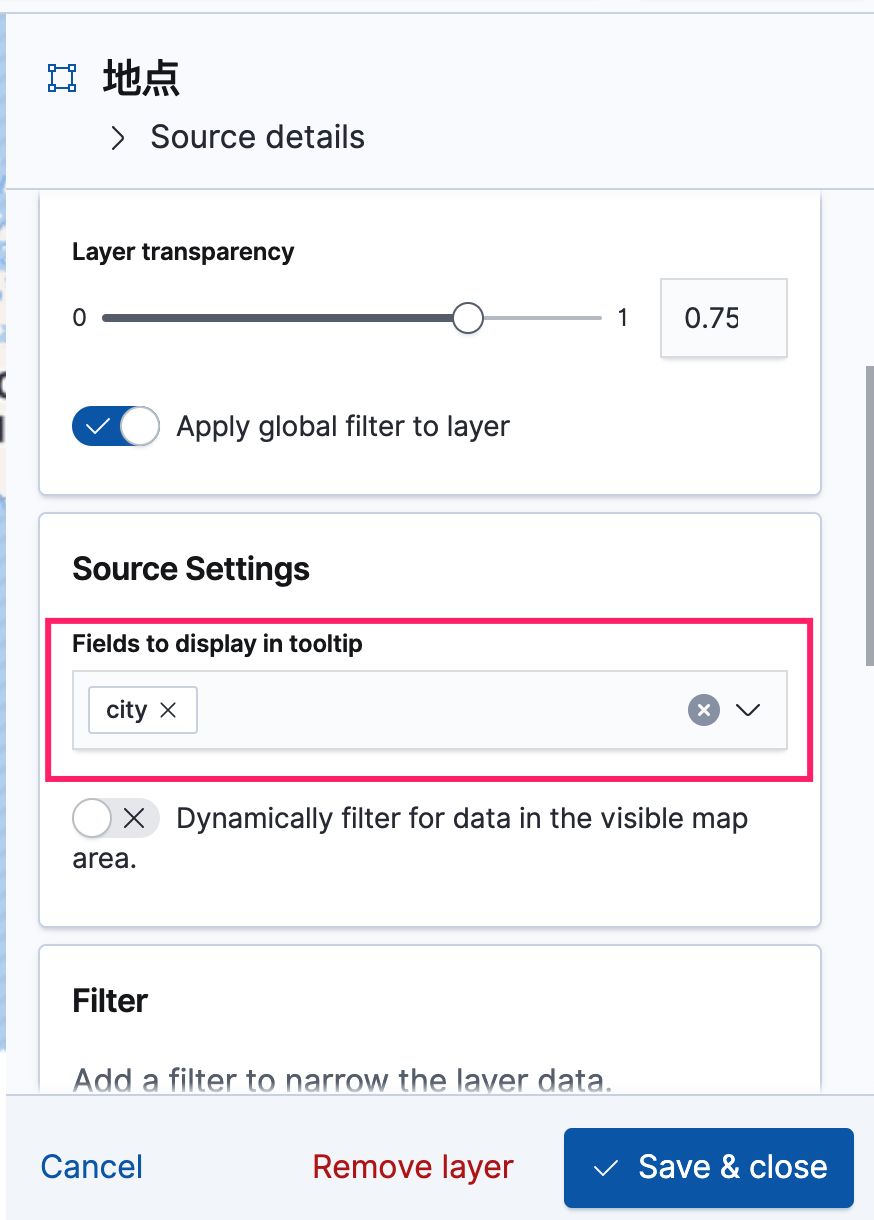Select the city field badge text

(126, 710)
